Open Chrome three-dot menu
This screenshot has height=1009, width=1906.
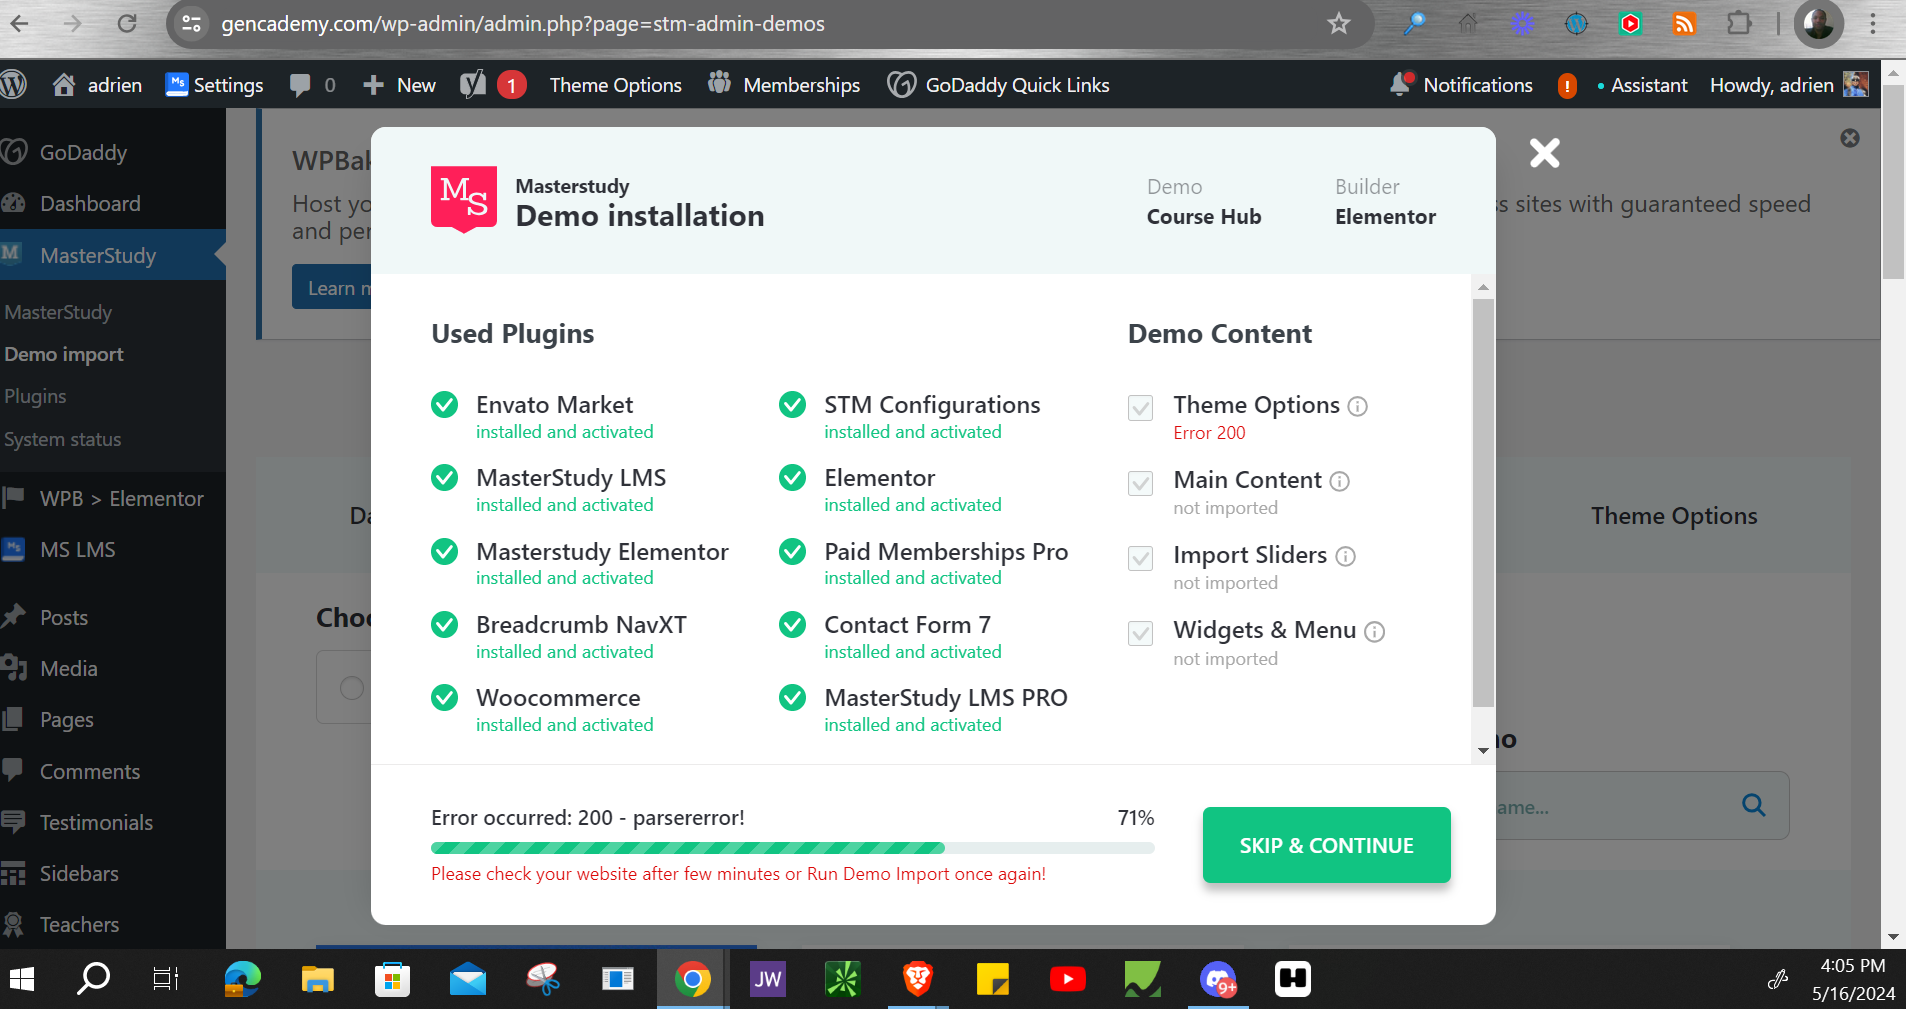point(1873,23)
